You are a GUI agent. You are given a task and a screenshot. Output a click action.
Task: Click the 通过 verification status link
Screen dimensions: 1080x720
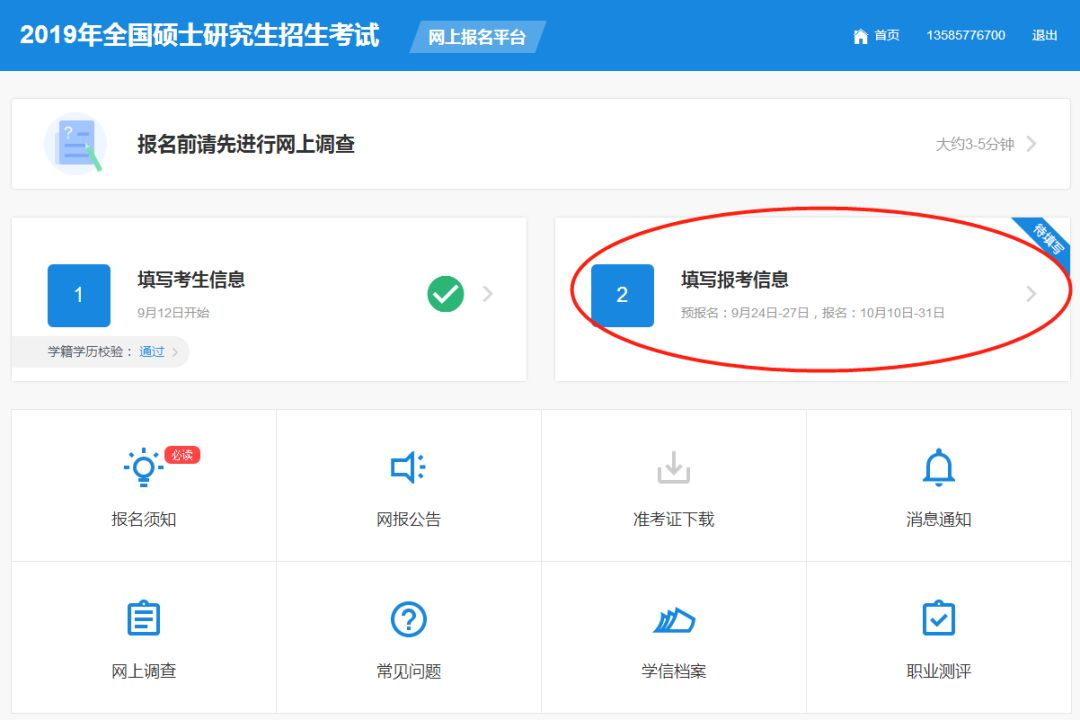[x=152, y=352]
